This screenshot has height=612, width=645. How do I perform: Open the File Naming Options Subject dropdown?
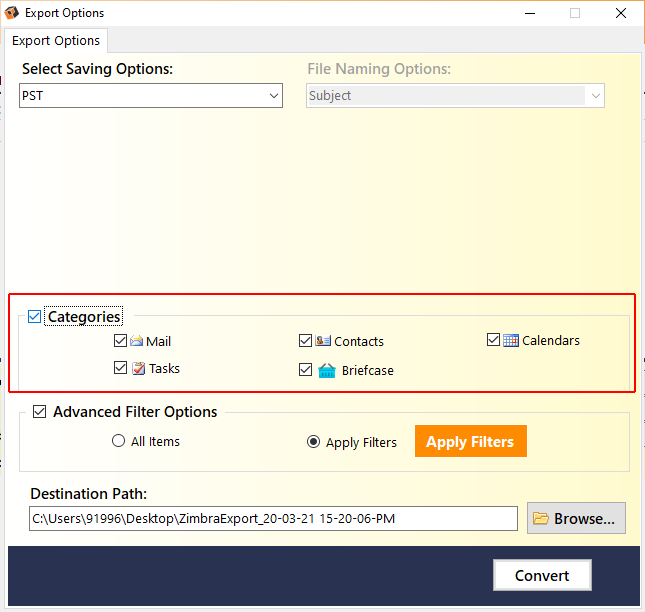tap(455, 95)
